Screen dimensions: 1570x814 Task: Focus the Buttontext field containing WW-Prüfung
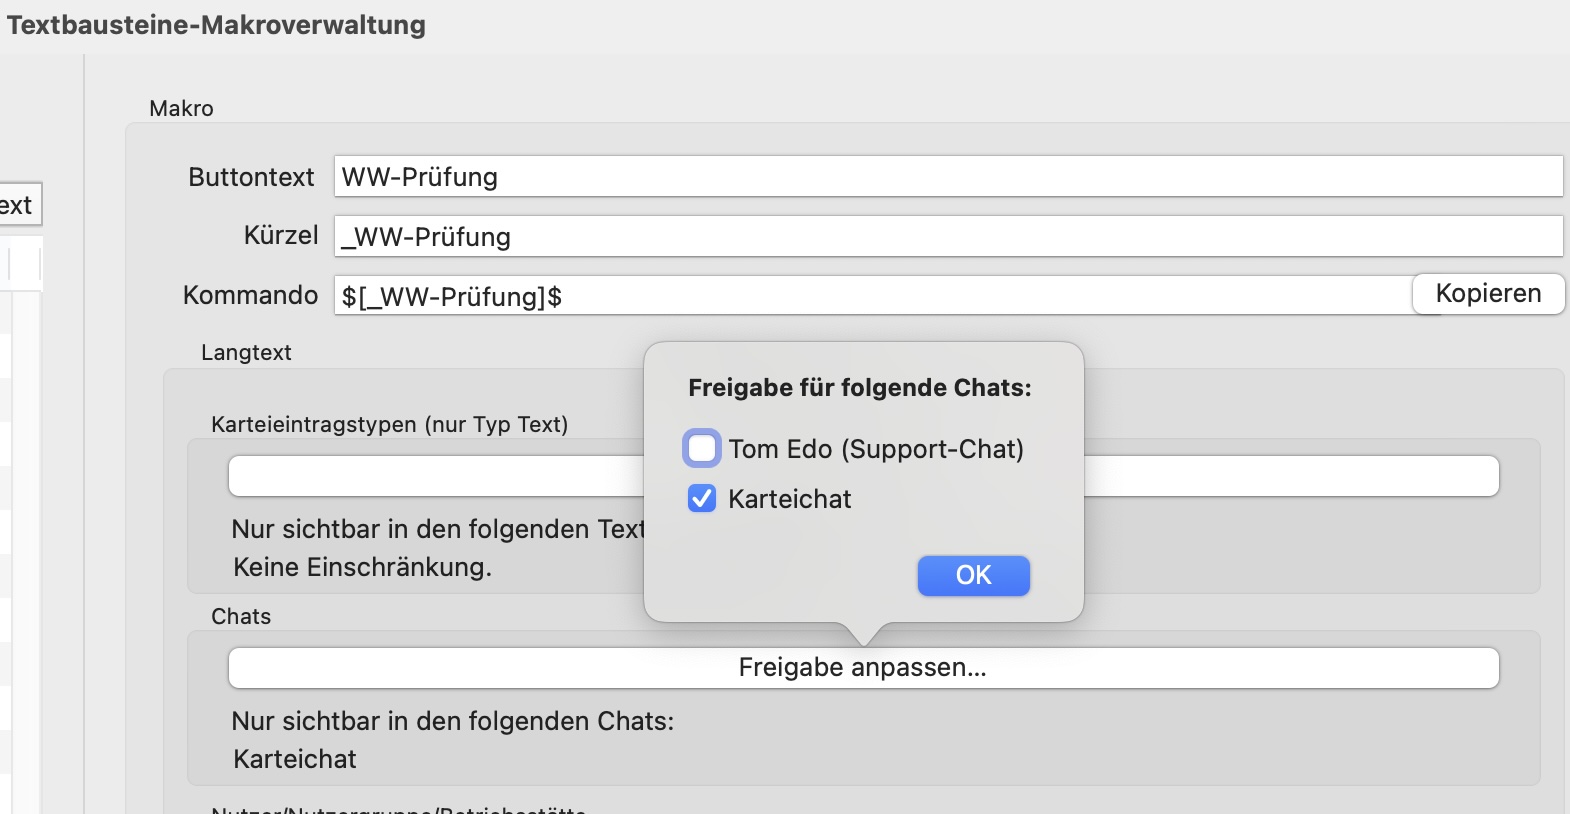coord(948,176)
